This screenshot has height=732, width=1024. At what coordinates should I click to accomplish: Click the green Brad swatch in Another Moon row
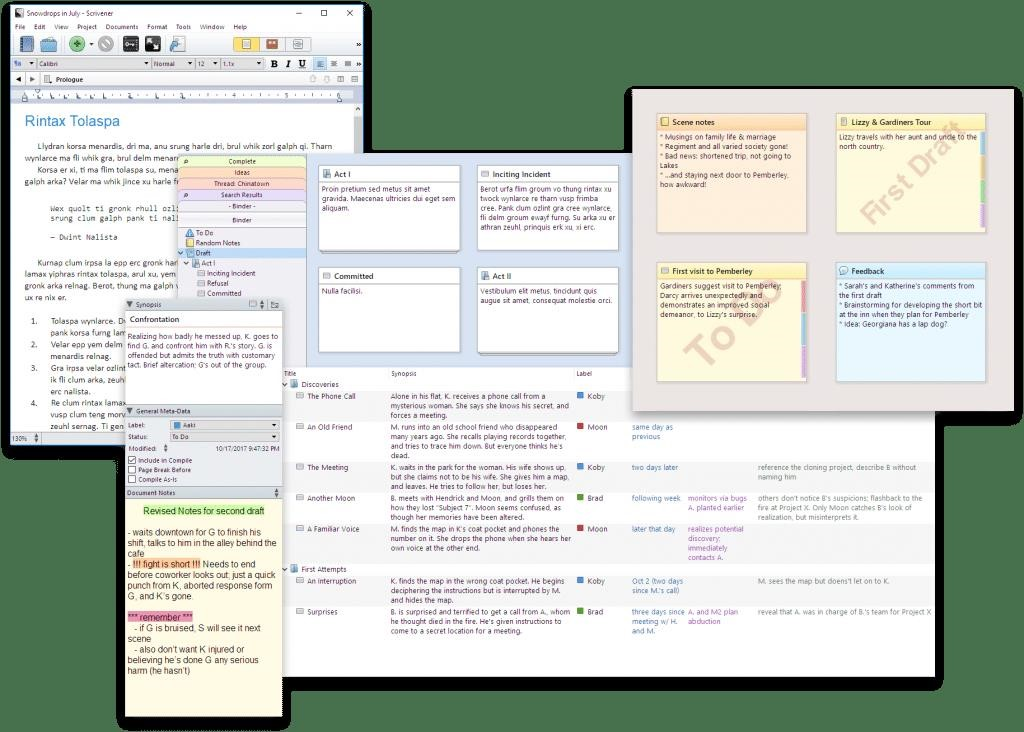coord(580,498)
